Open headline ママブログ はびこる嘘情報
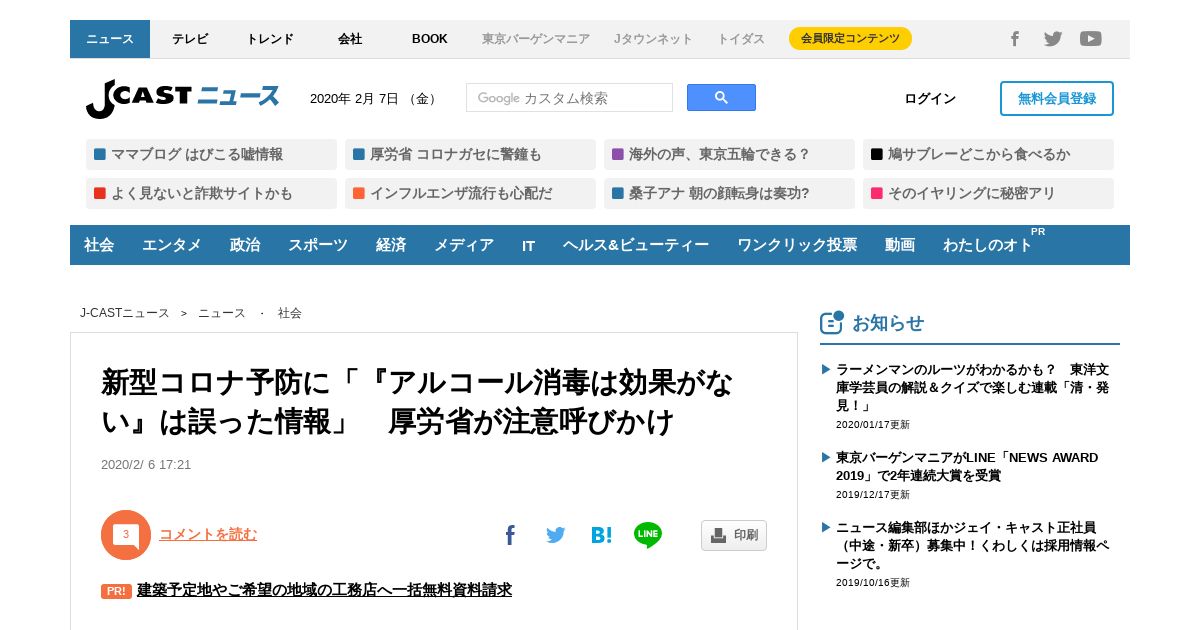Image resolution: width=1200 pixels, height=630 pixels. click(x=211, y=154)
